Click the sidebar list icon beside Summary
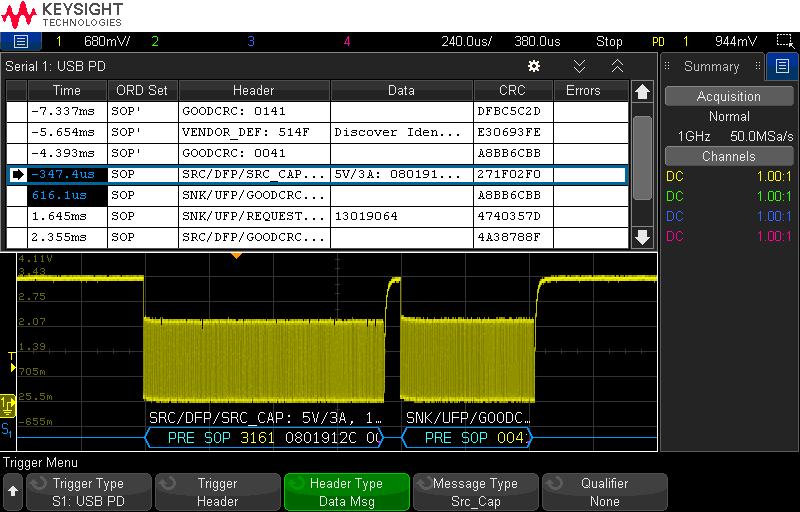This screenshot has width=800, height=512. coord(781,67)
